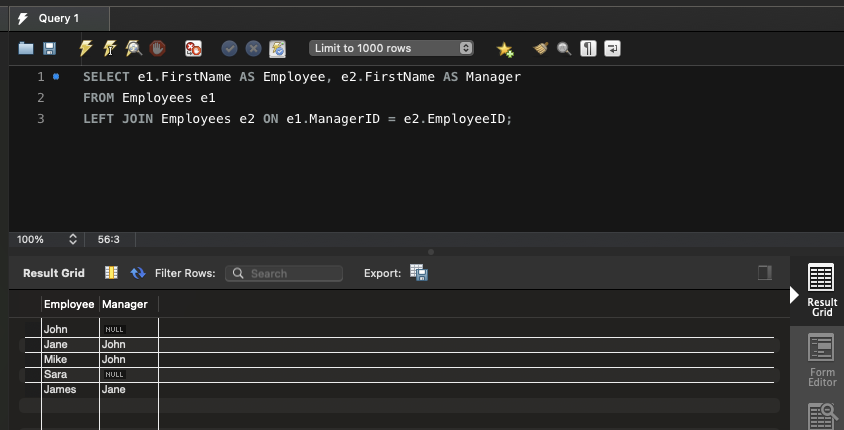
Task: Open the Form Editor side panel
Action: tap(821, 361)
